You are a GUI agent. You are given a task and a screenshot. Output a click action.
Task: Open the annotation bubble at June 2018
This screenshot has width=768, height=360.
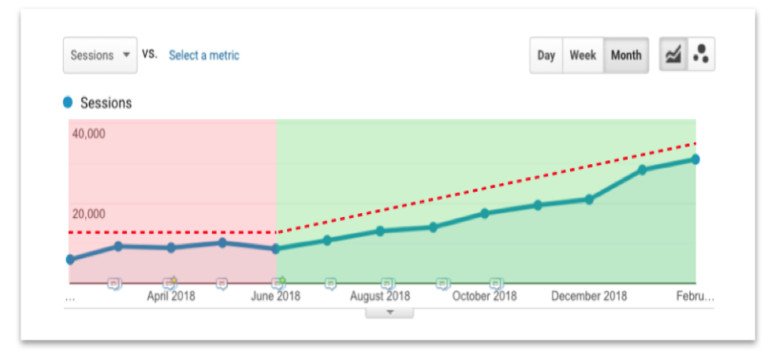(278, 283)
